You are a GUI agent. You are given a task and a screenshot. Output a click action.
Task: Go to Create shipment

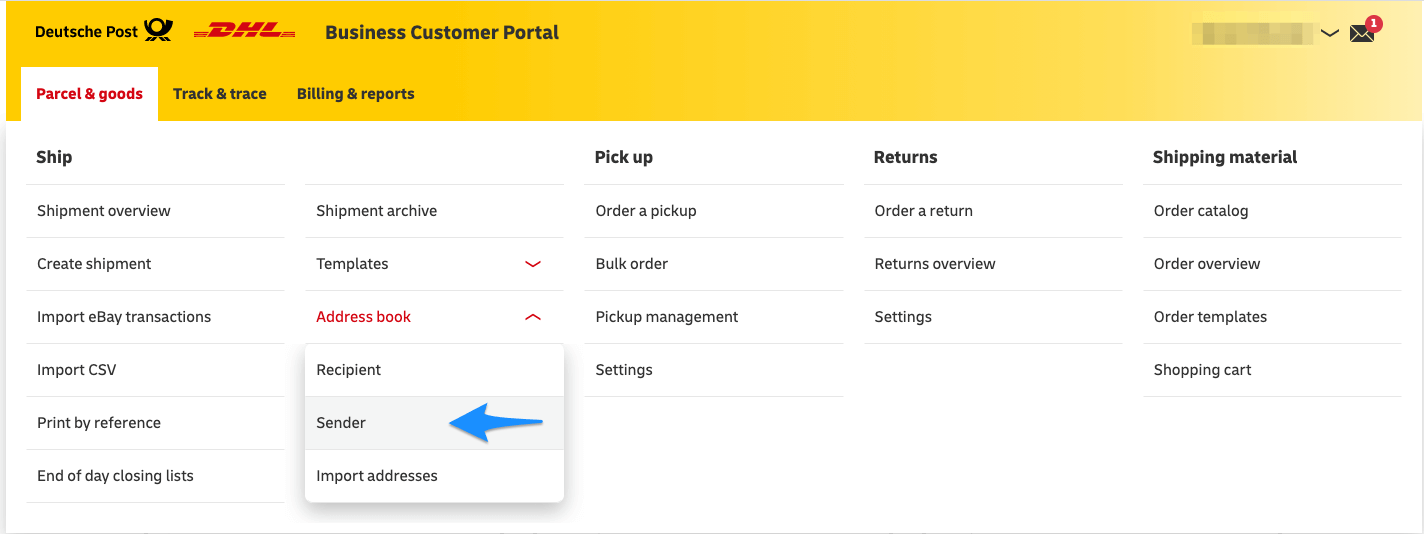[x=155, y=264]
